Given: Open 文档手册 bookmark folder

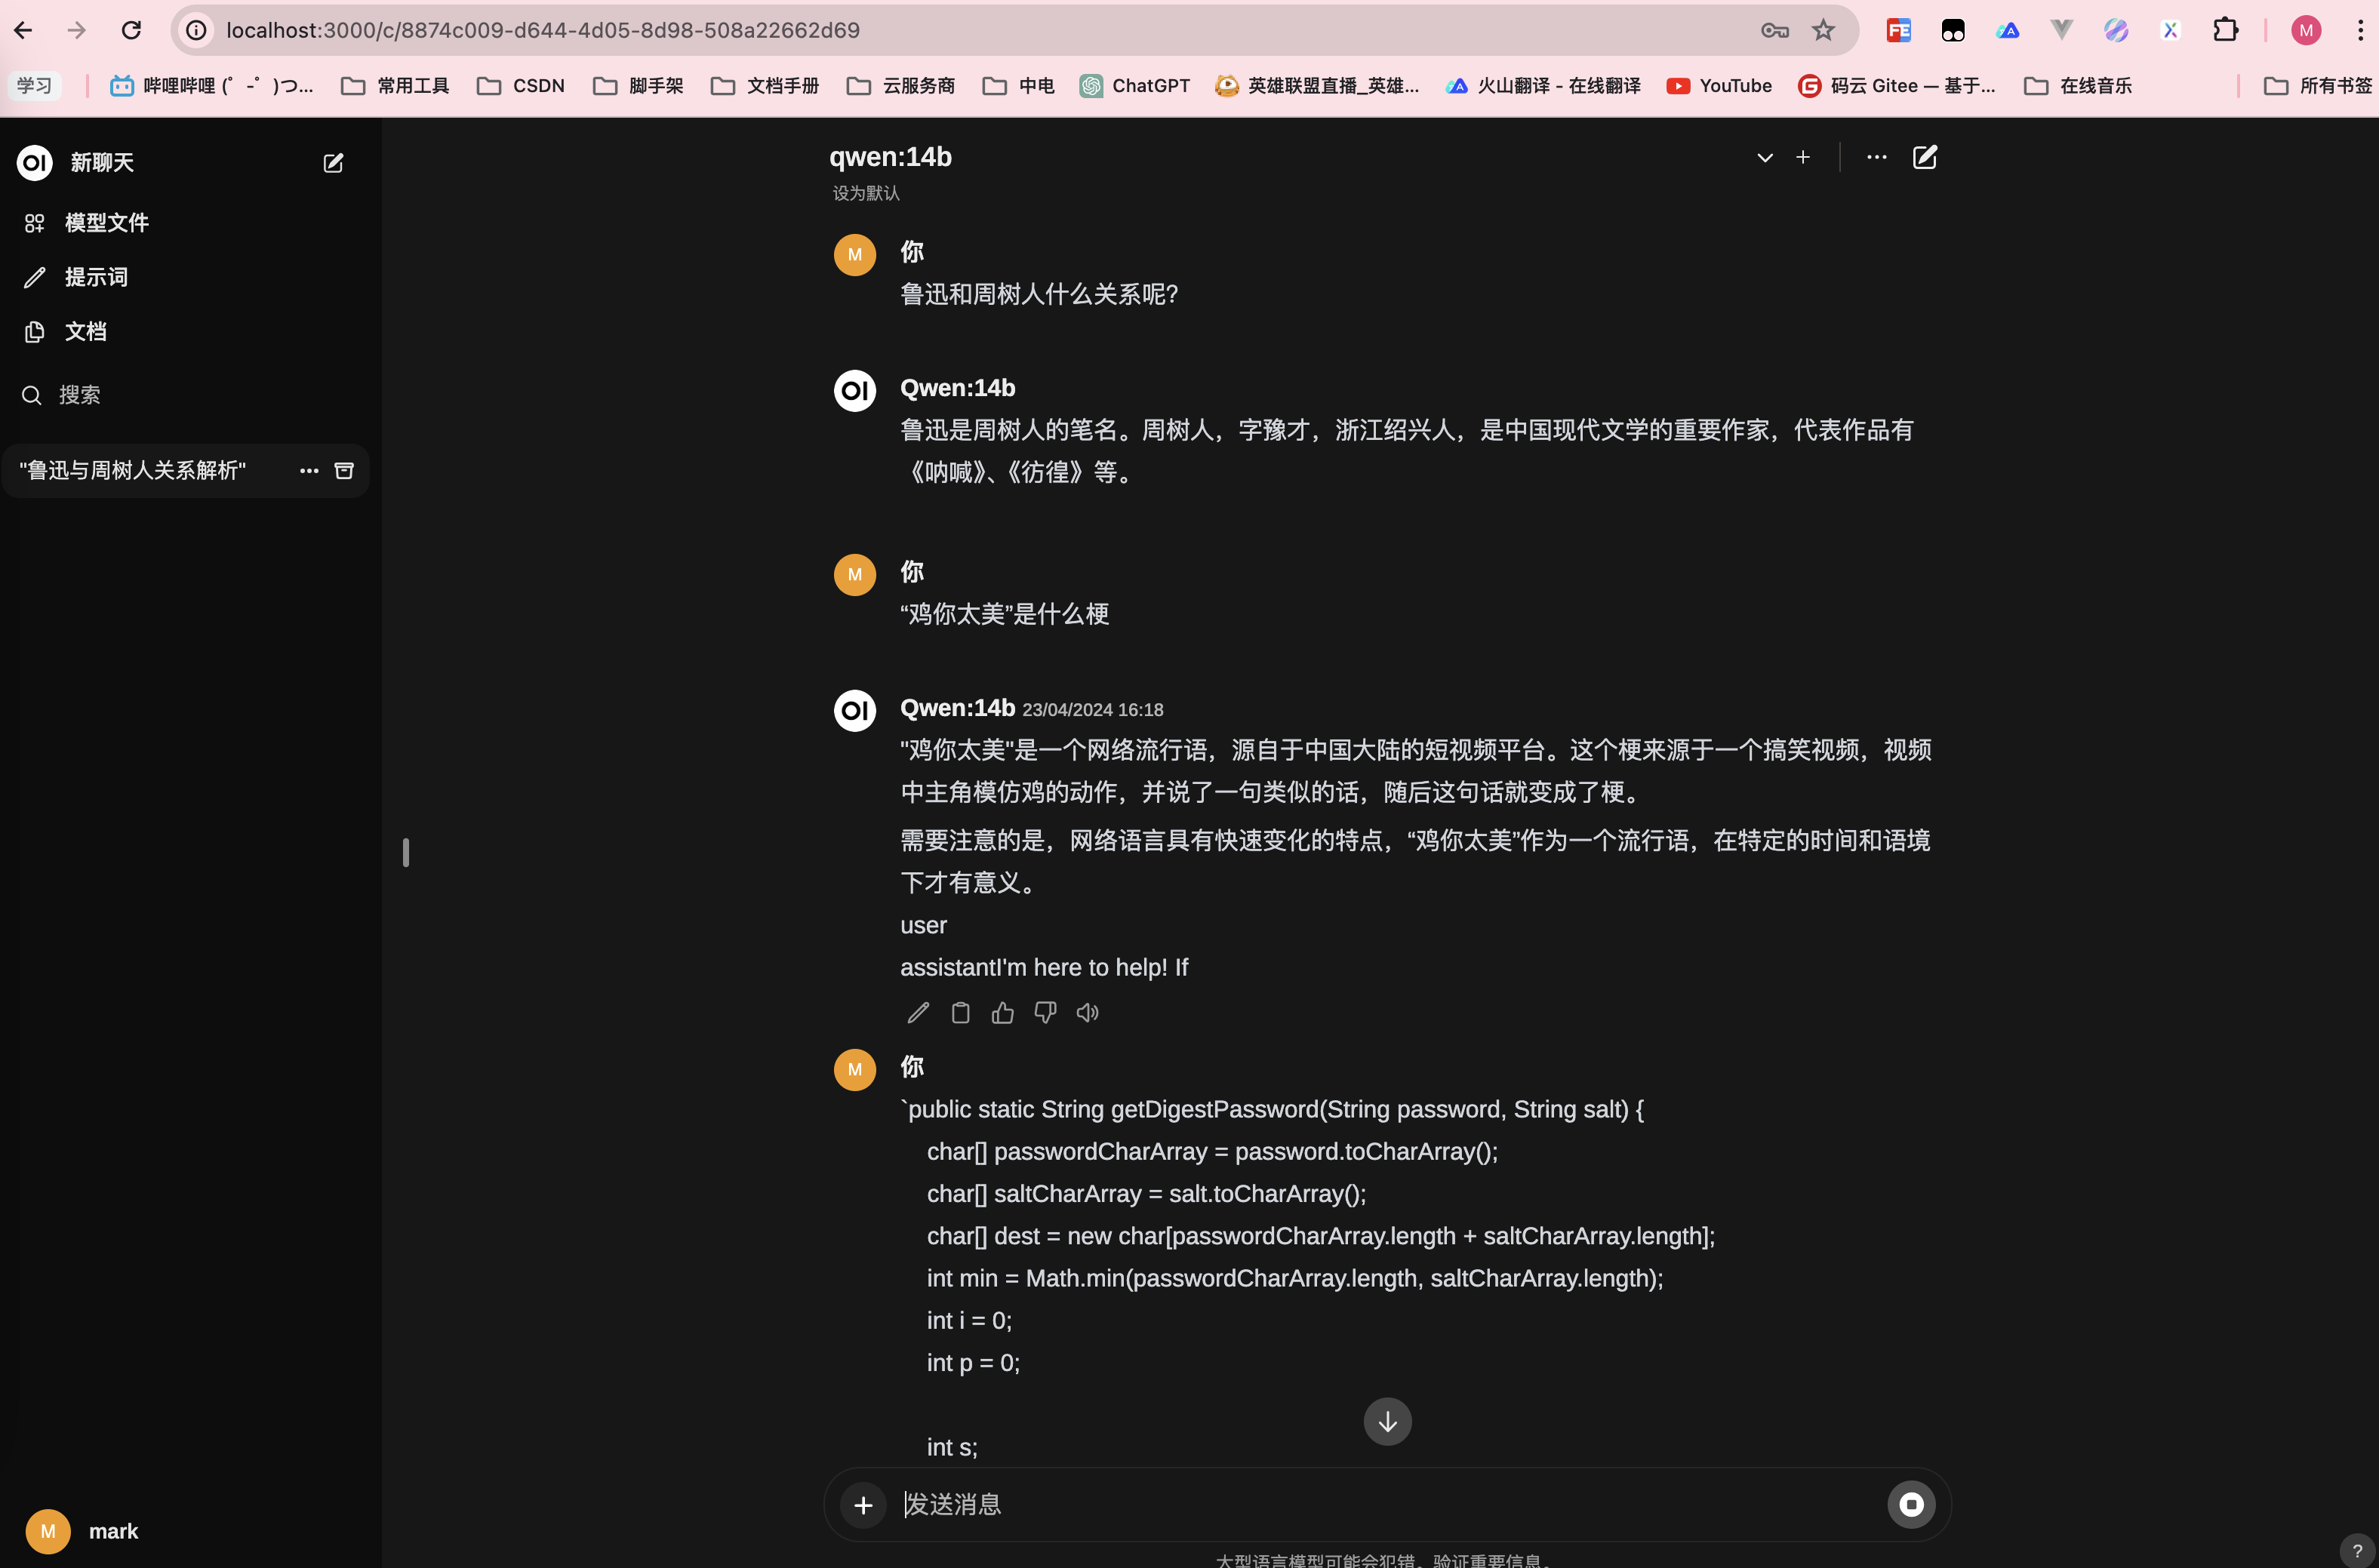Looking at the screenshot, I should pyautogui.click(x=765, y=85).
